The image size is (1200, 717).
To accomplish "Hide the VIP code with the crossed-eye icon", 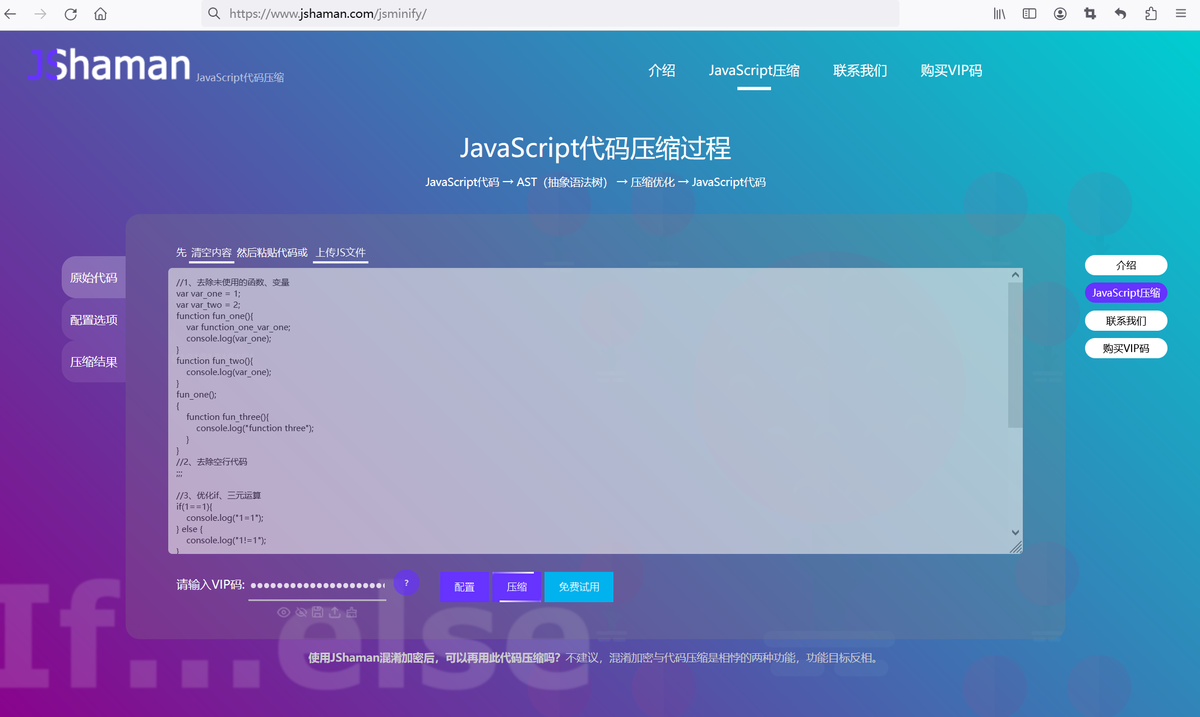I will pos(300,612).
